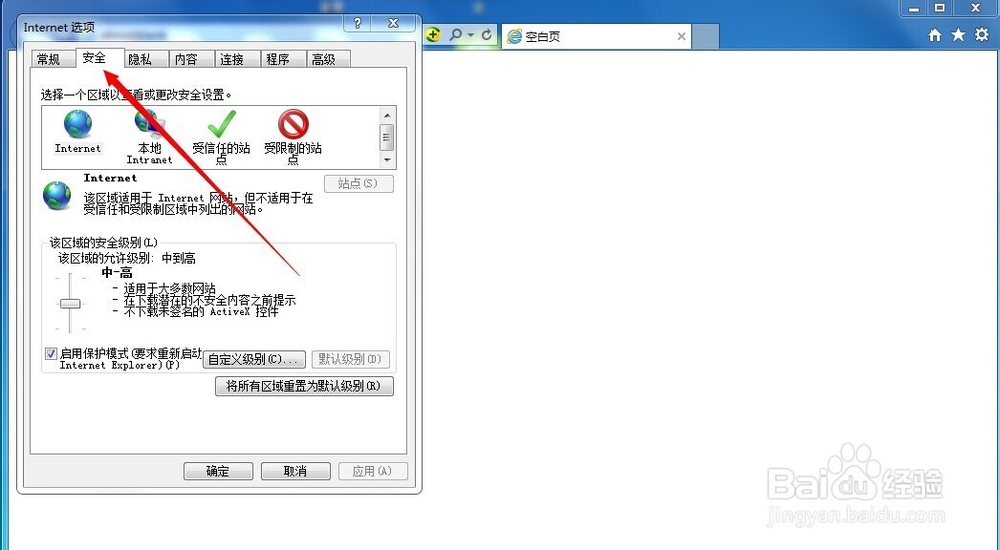
Task: Click the green compatibility icon in address bar
Action: (x=433, y=35)
